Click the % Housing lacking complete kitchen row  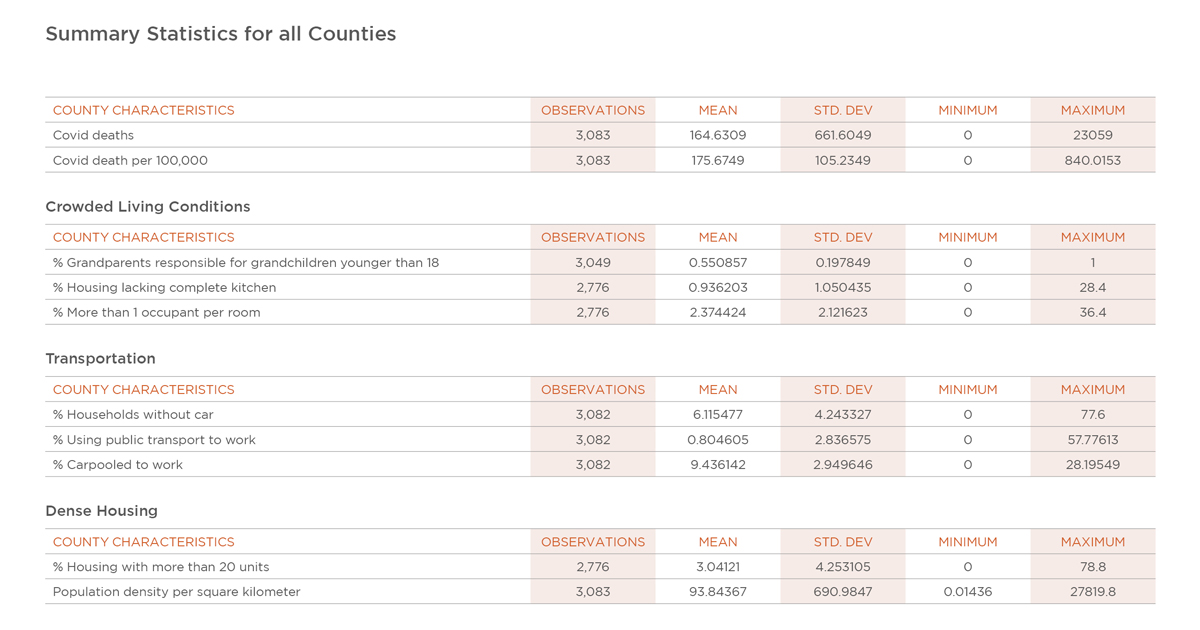pos(600,287)
